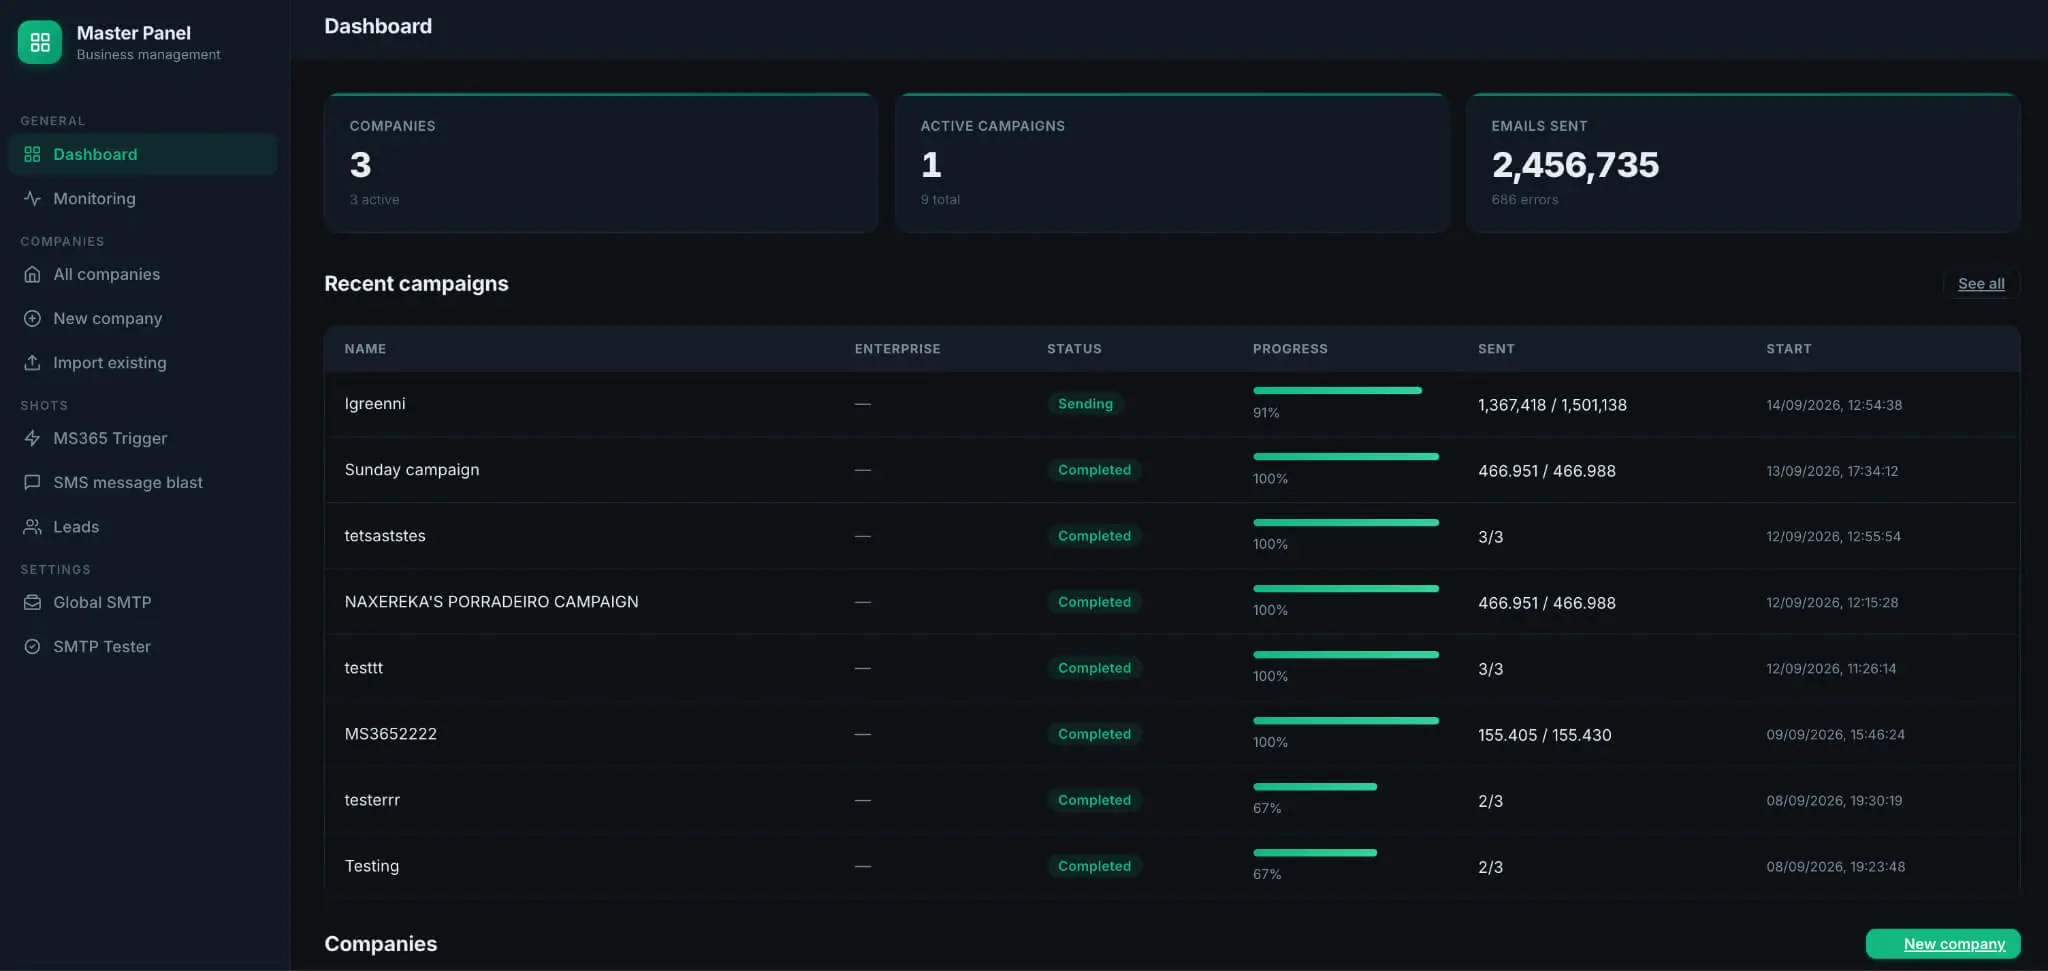Screen dimensions: 2048x971
Task: Click the Sunday campaign progress bar
Action: pyautogui.click(x=1346, y=456)
